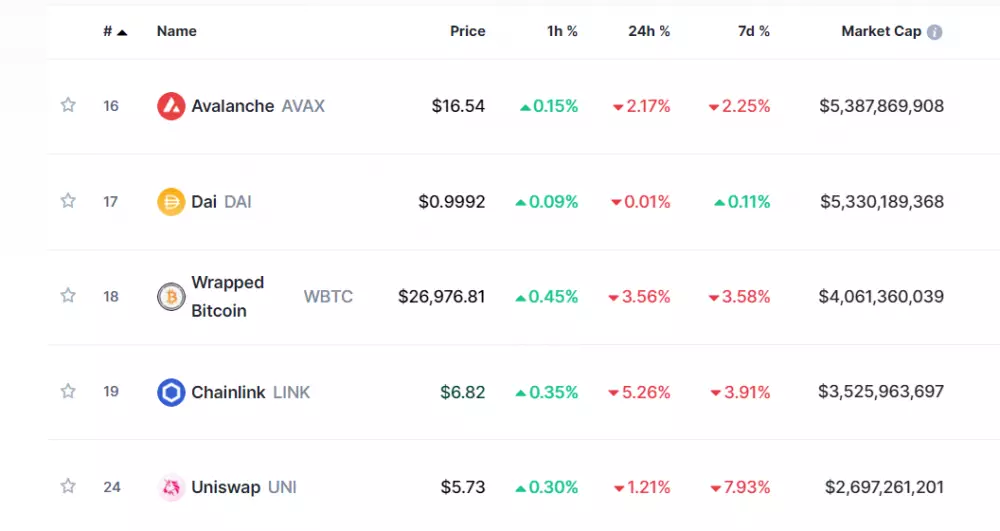Sort table by Price column

point(467,31)
